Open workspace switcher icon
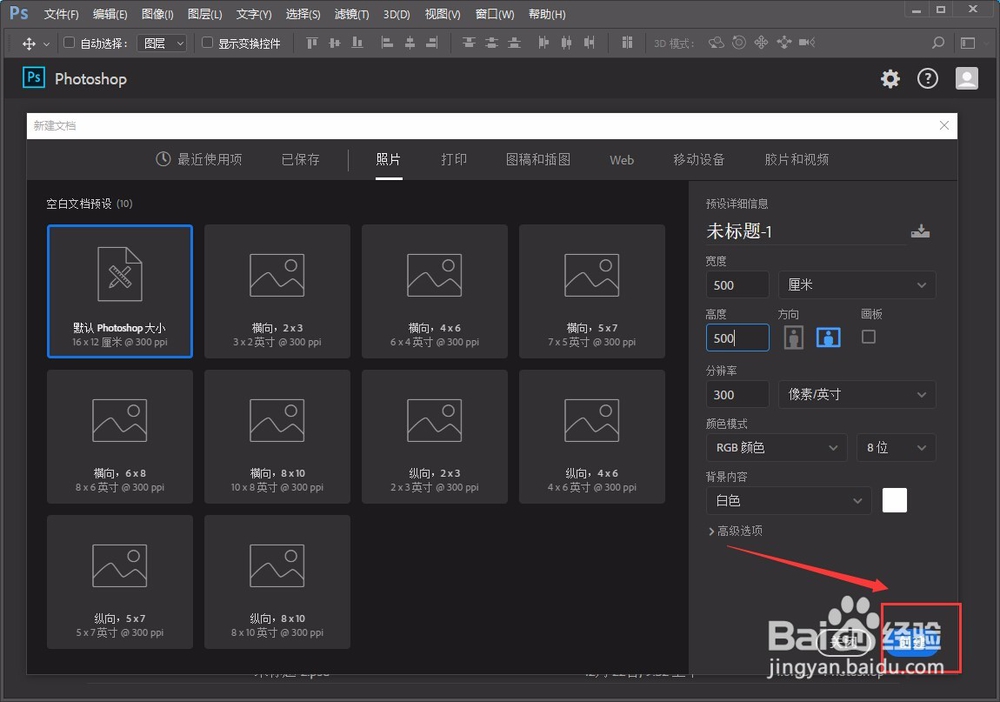 point(967,43)
